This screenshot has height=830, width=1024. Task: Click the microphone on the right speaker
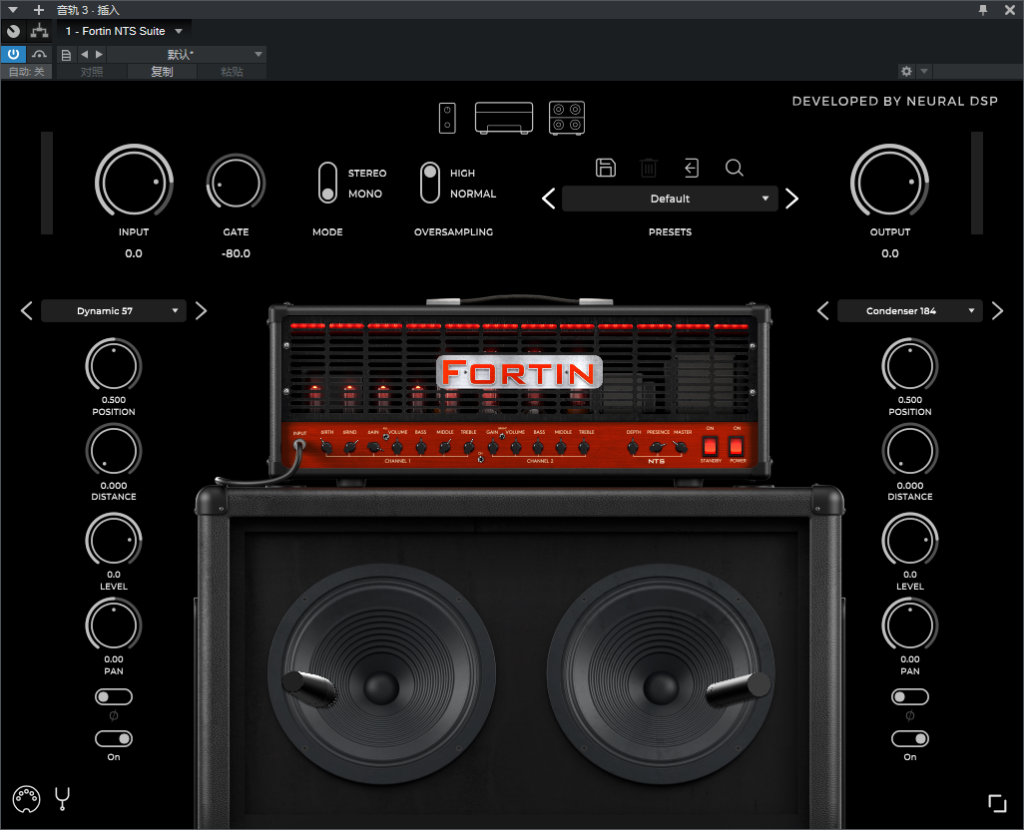click(738, 688)
